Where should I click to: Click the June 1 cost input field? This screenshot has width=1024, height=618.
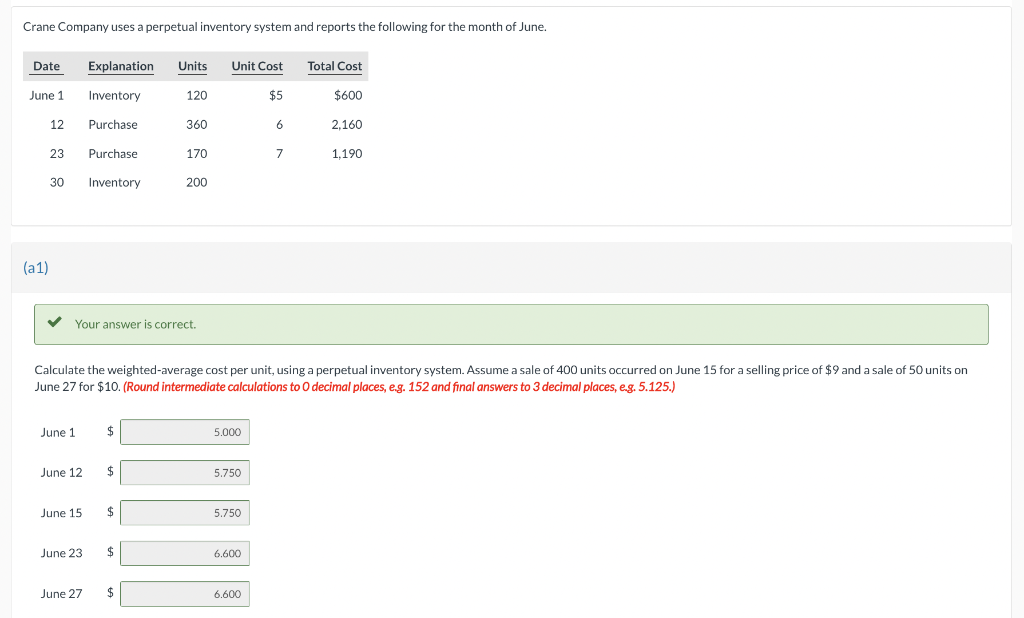point(185,432)
